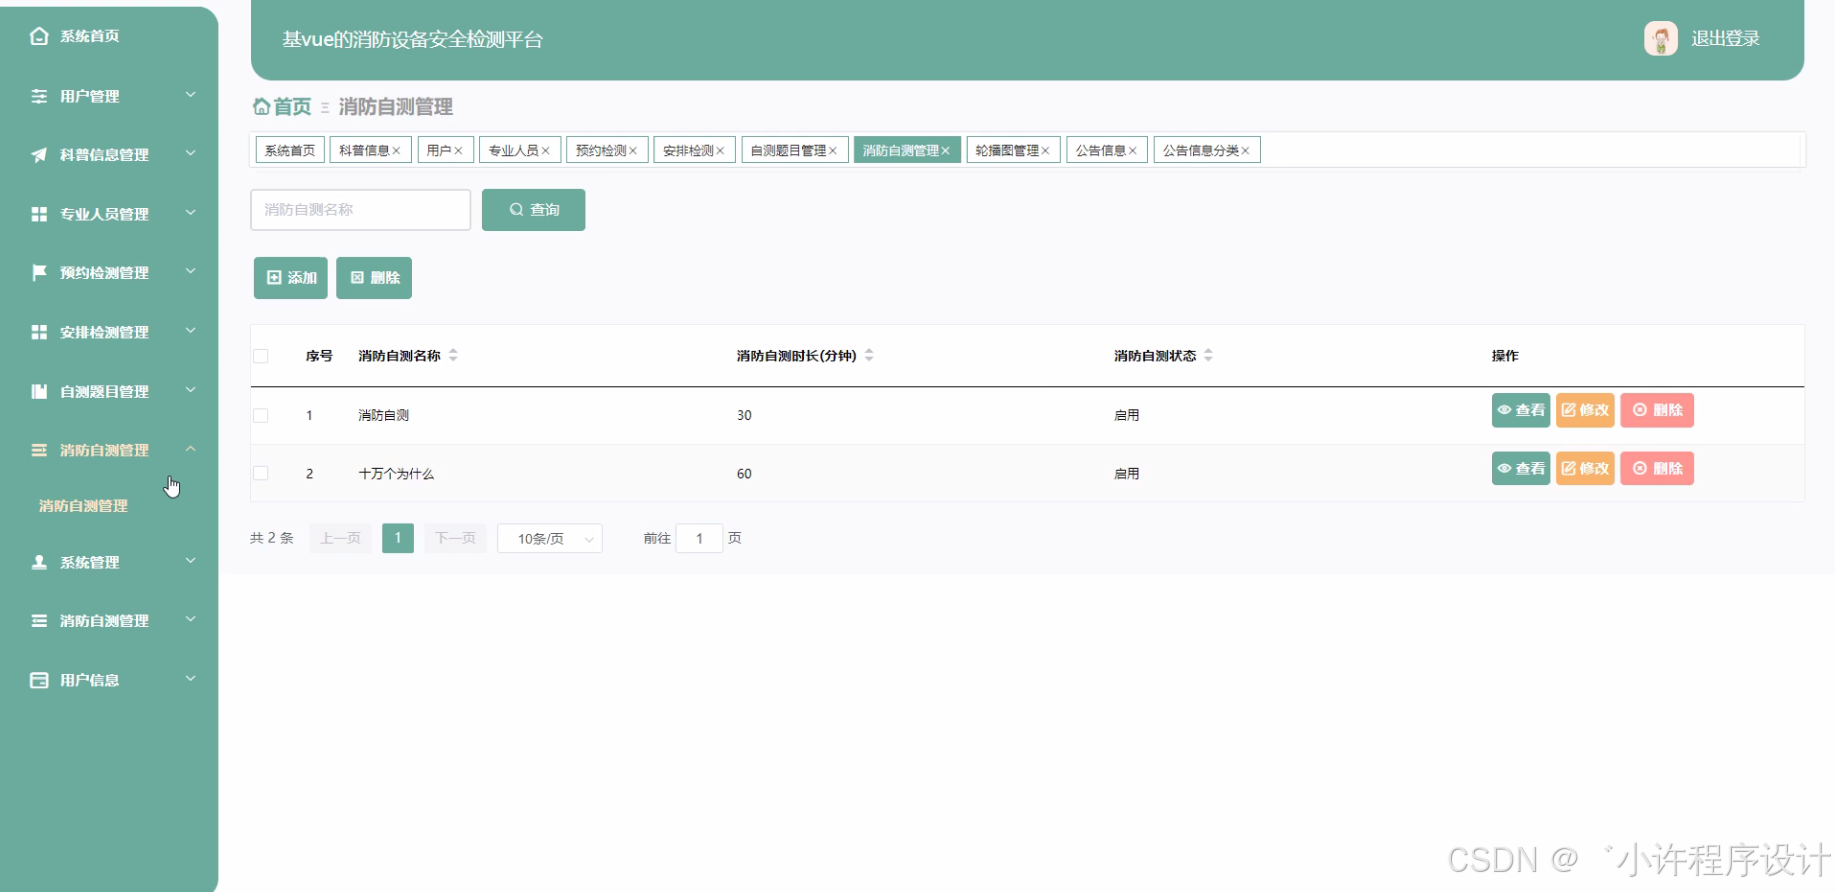Open the 消防自测管理 submenu item in sidebar
The height and width of the screenshot is (892, 1835).
[x=83, y=506]
